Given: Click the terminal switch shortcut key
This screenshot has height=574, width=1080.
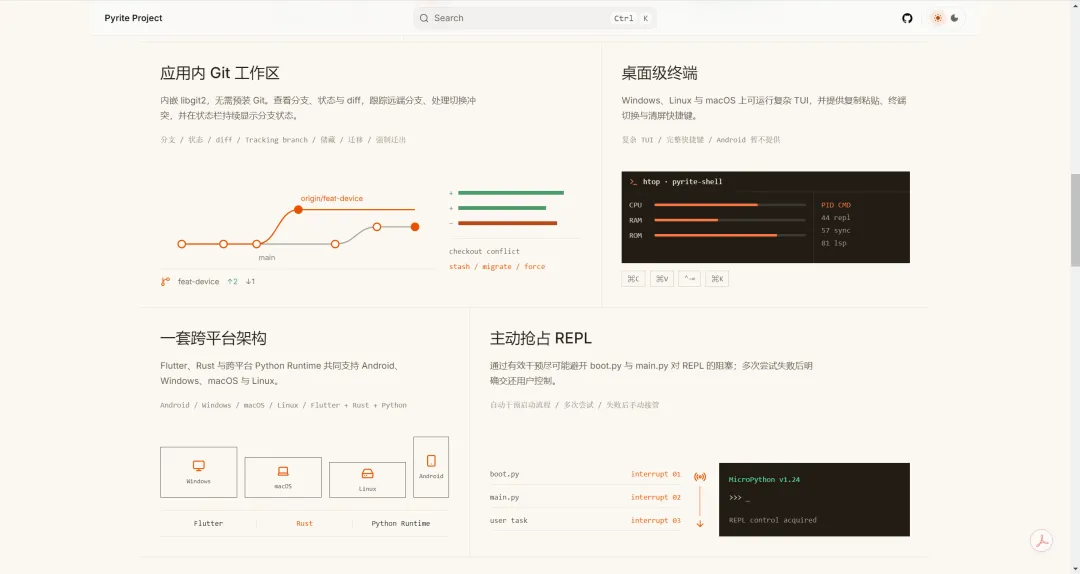Looking at the screenshot, I should point(689,278).
